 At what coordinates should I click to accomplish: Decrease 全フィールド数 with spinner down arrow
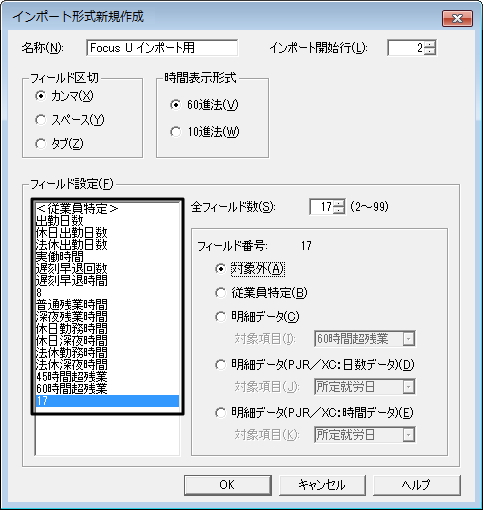339,211
